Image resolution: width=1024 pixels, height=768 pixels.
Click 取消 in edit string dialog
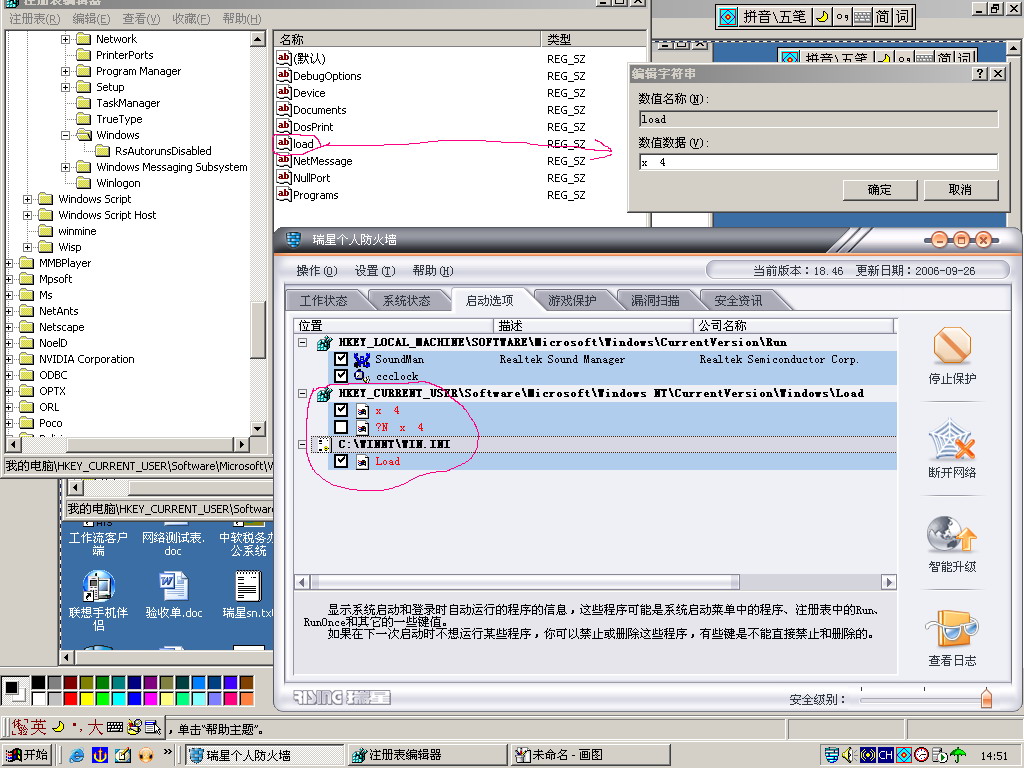[960, 189]
